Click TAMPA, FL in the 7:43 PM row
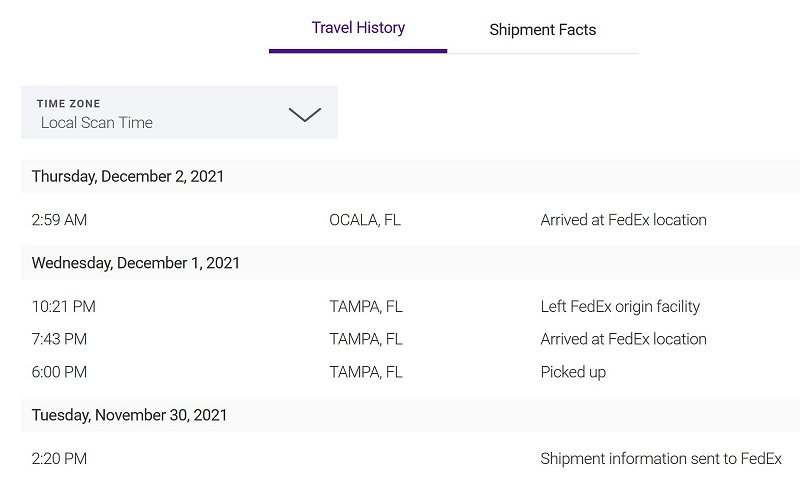800x486 pixels. coord(366,339)
